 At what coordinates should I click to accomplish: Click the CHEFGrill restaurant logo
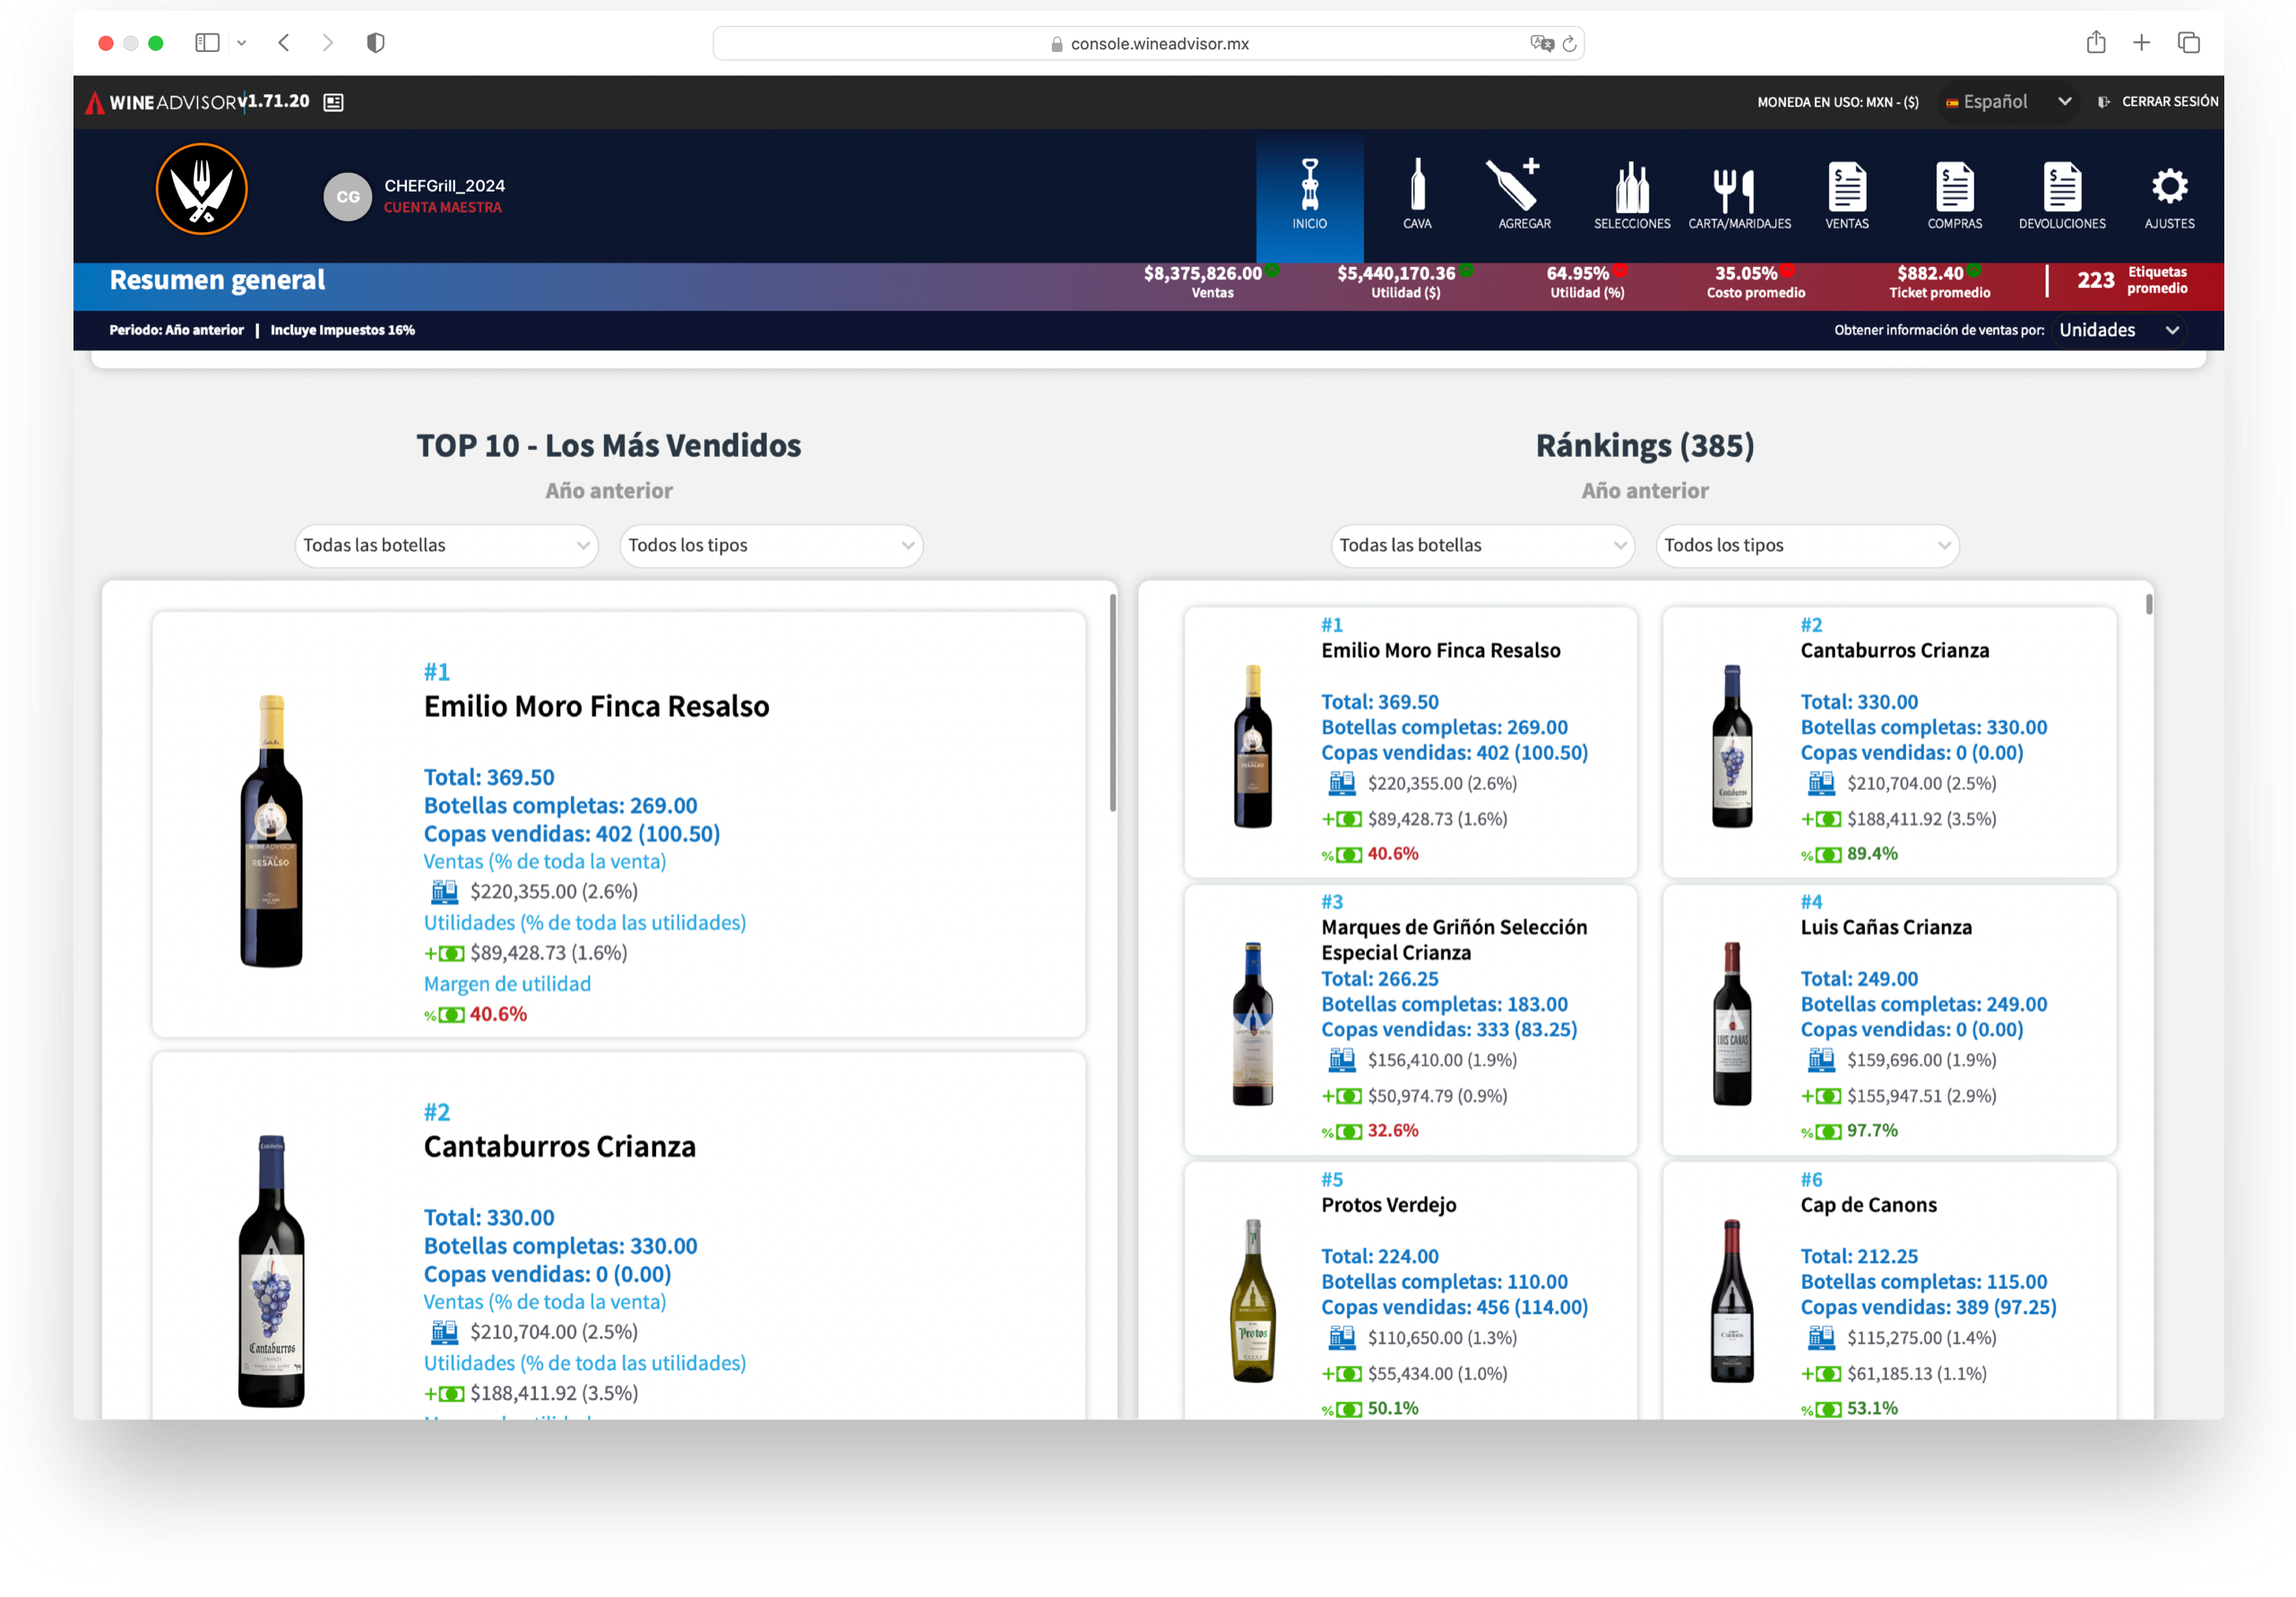[201, 189]
